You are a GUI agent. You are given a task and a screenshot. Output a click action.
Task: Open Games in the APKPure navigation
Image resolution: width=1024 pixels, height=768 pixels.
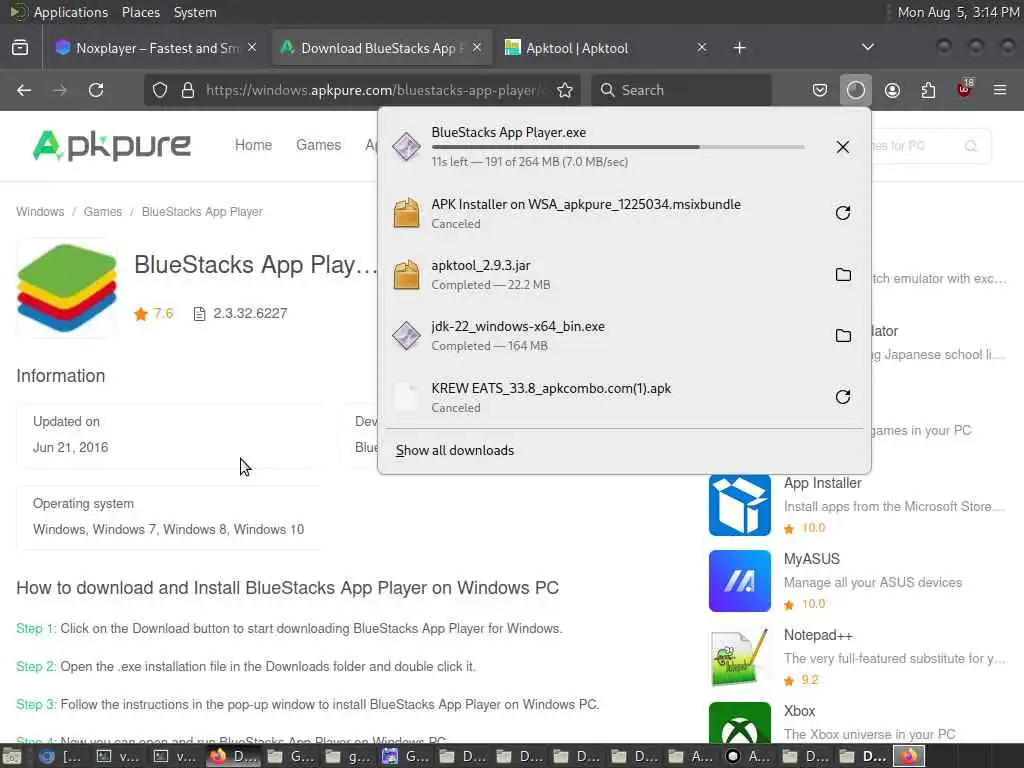tap(319, 145)
